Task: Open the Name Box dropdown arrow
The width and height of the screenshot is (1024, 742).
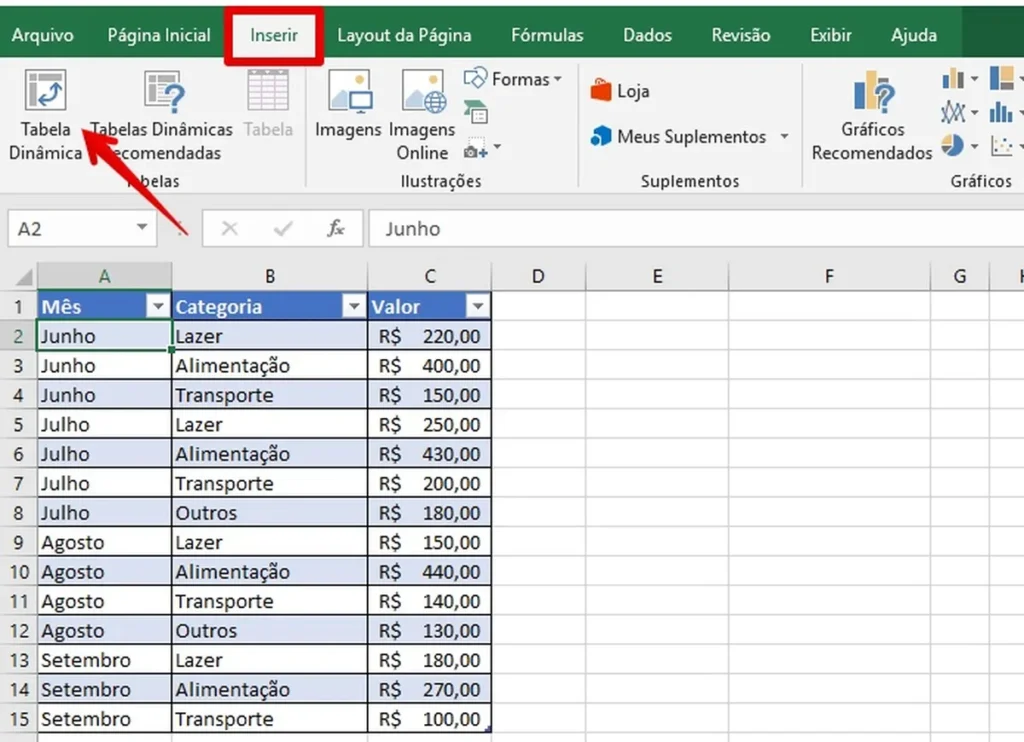Action: coord(140,228)
